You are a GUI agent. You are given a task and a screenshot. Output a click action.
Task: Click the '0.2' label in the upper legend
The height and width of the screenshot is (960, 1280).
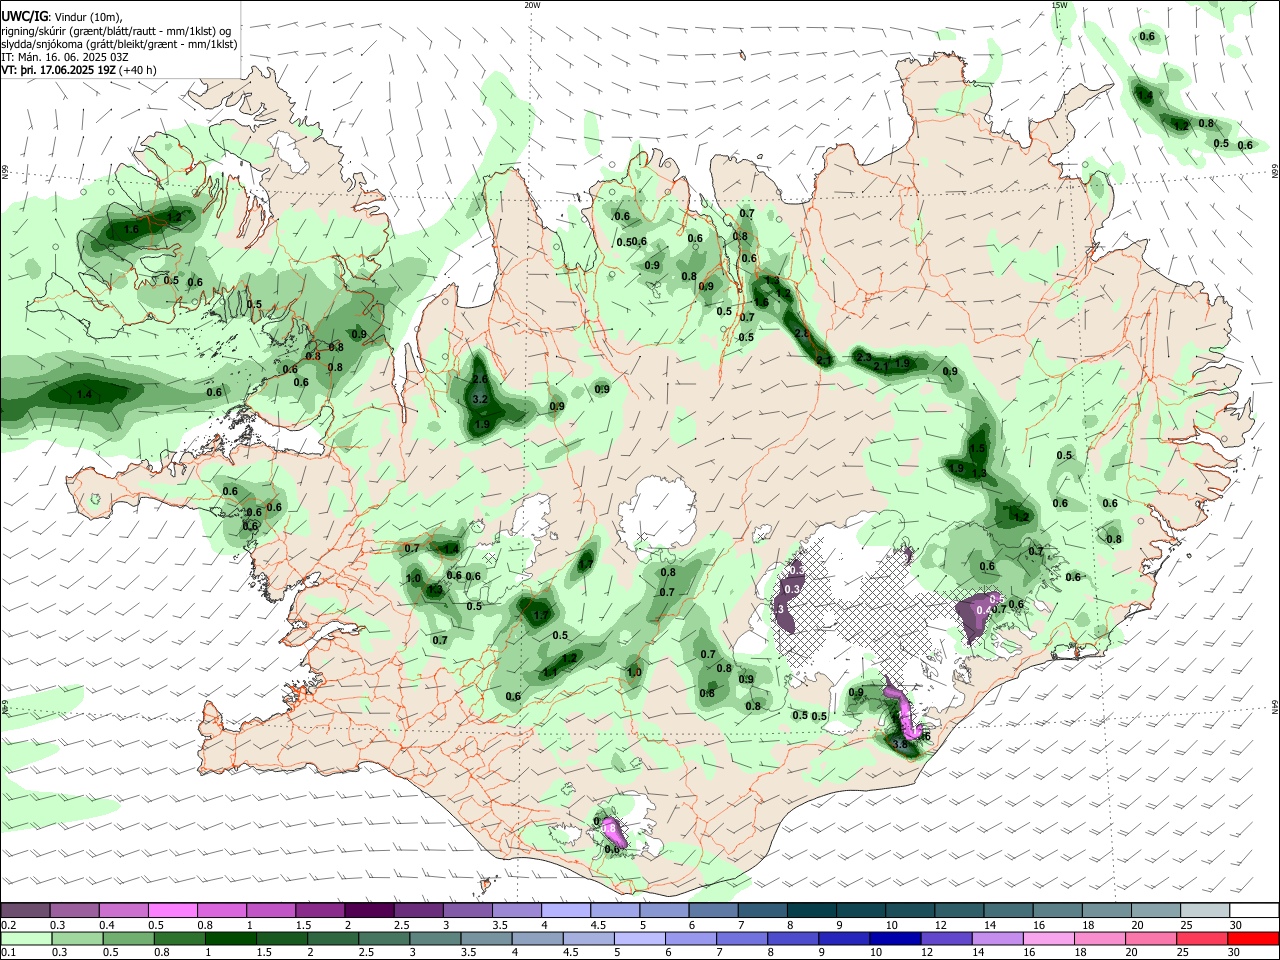click(x=8, y=925)
